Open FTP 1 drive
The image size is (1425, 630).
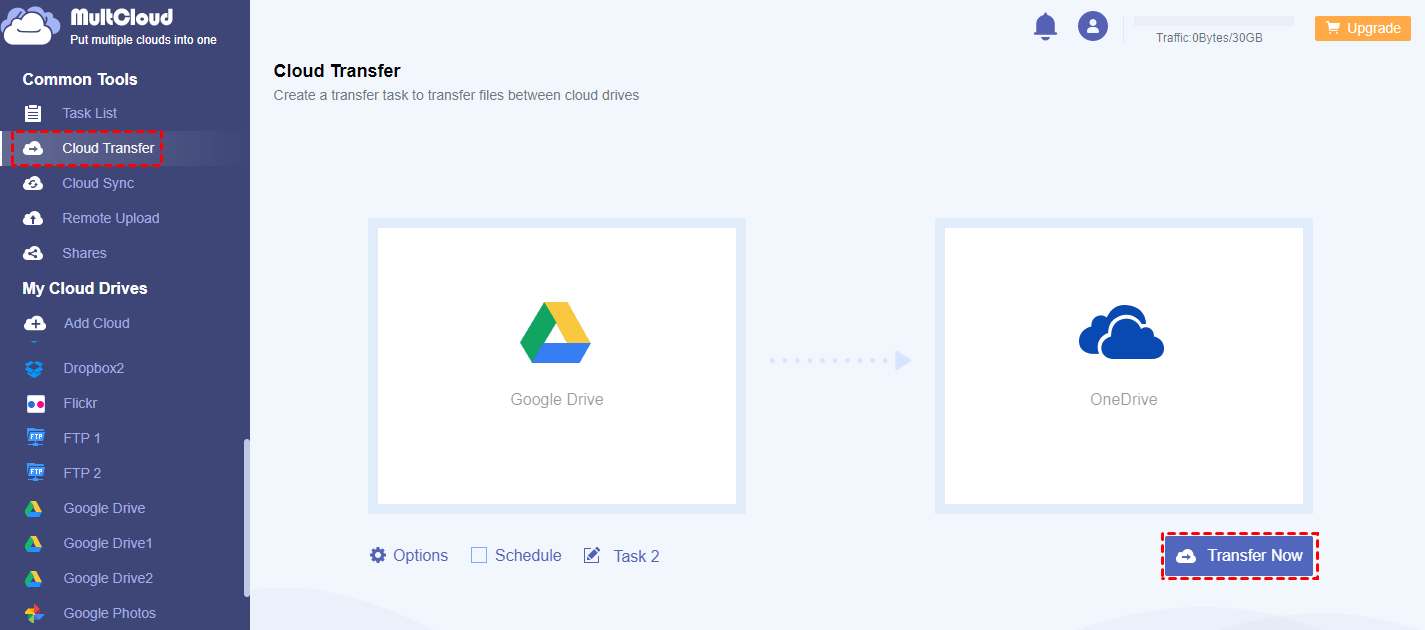coord(82,438)
